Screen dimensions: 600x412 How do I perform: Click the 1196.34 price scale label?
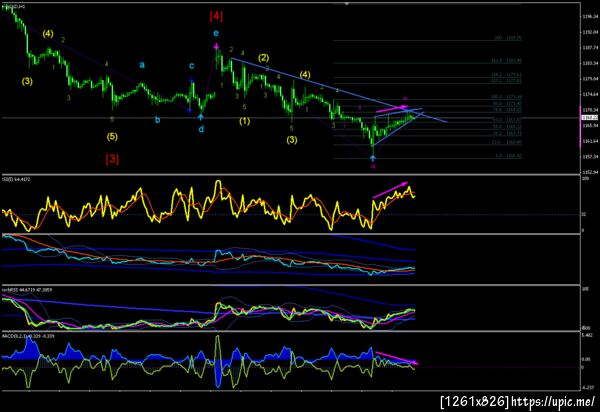click(589, 16)
